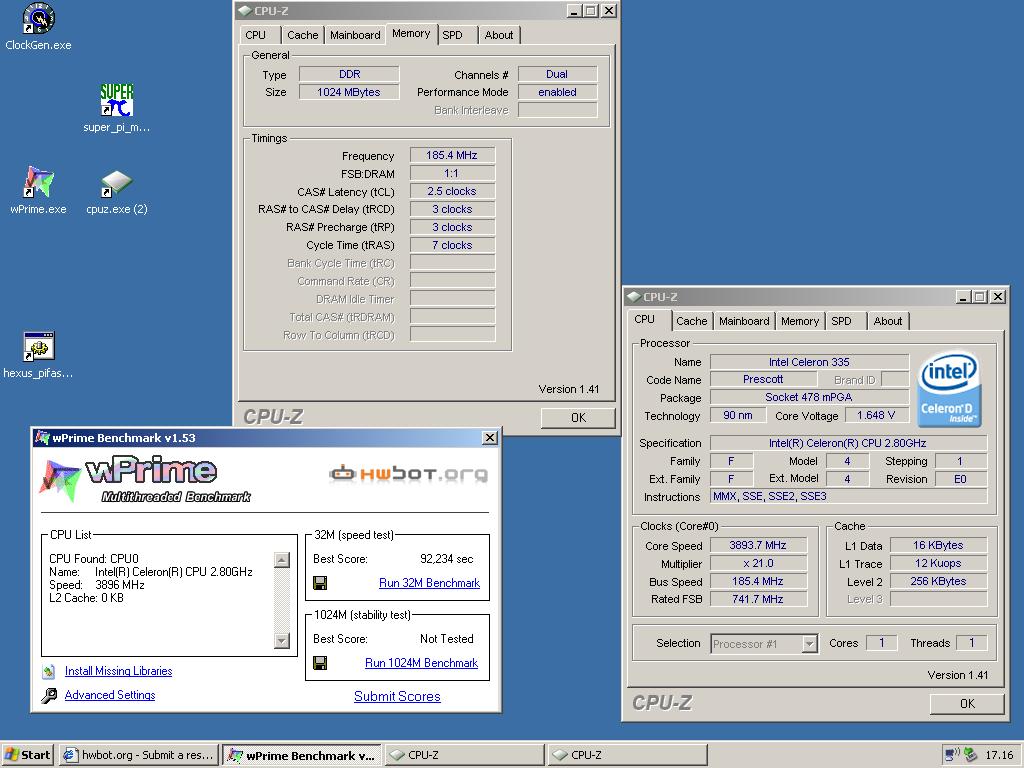Open Memory tab in processor CPU-Z window
Image resolution: width=1024 pixels, height=768 pixels.
tap(800, 321)
